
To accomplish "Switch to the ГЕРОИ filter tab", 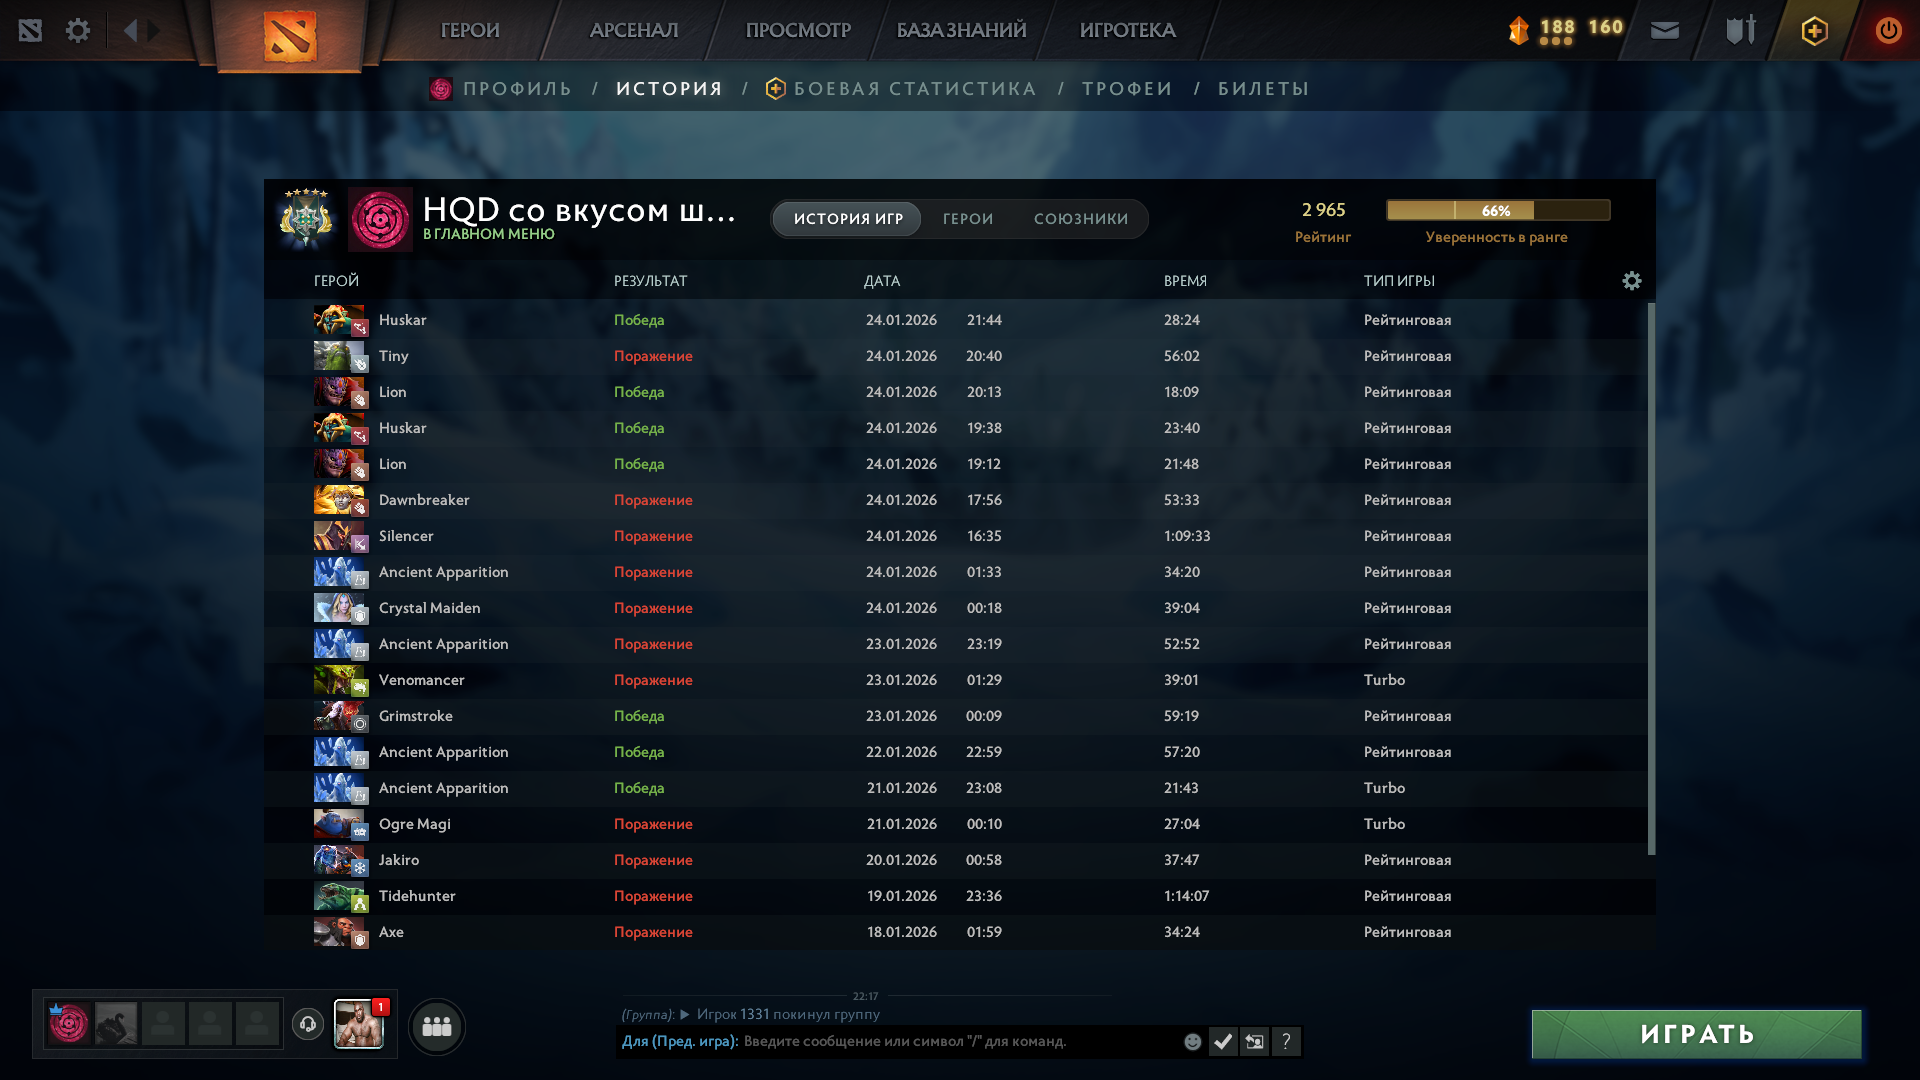I will [967, 219].
